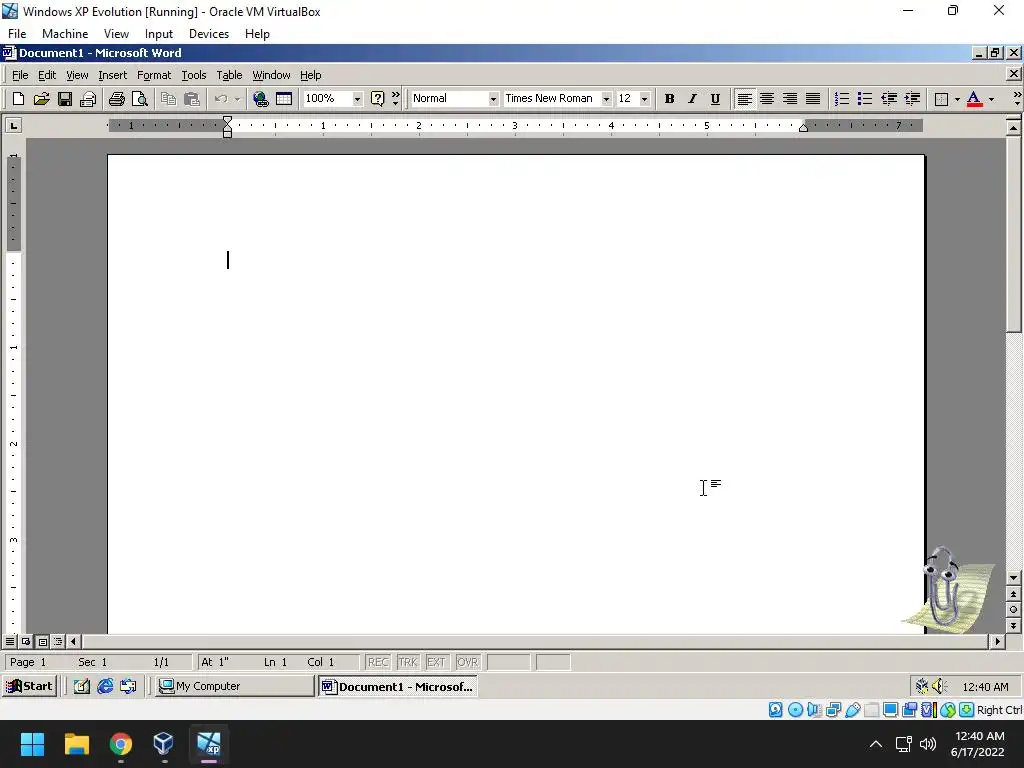1024x768 pixels.
Task: Click the Paste clipboard icon
Action: click(x=191, y=99)
